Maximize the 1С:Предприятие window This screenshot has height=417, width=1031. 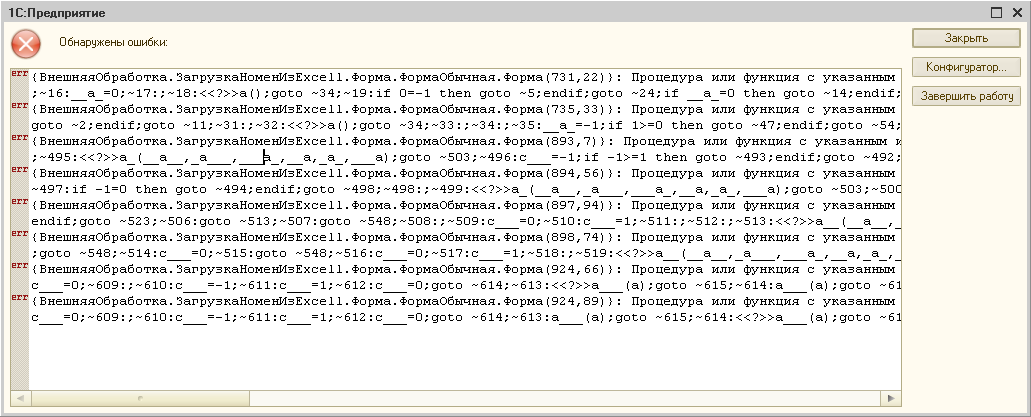(997, 12)
